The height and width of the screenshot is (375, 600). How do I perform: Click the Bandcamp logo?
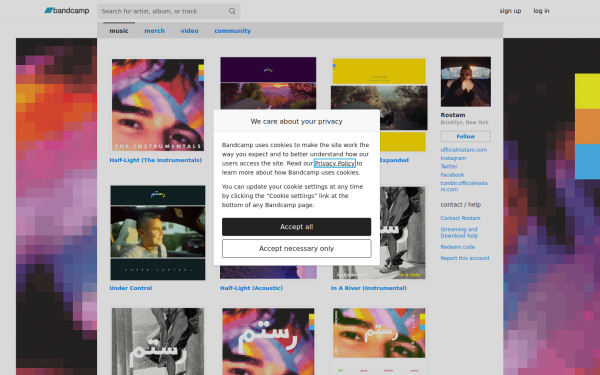point(67,11)
